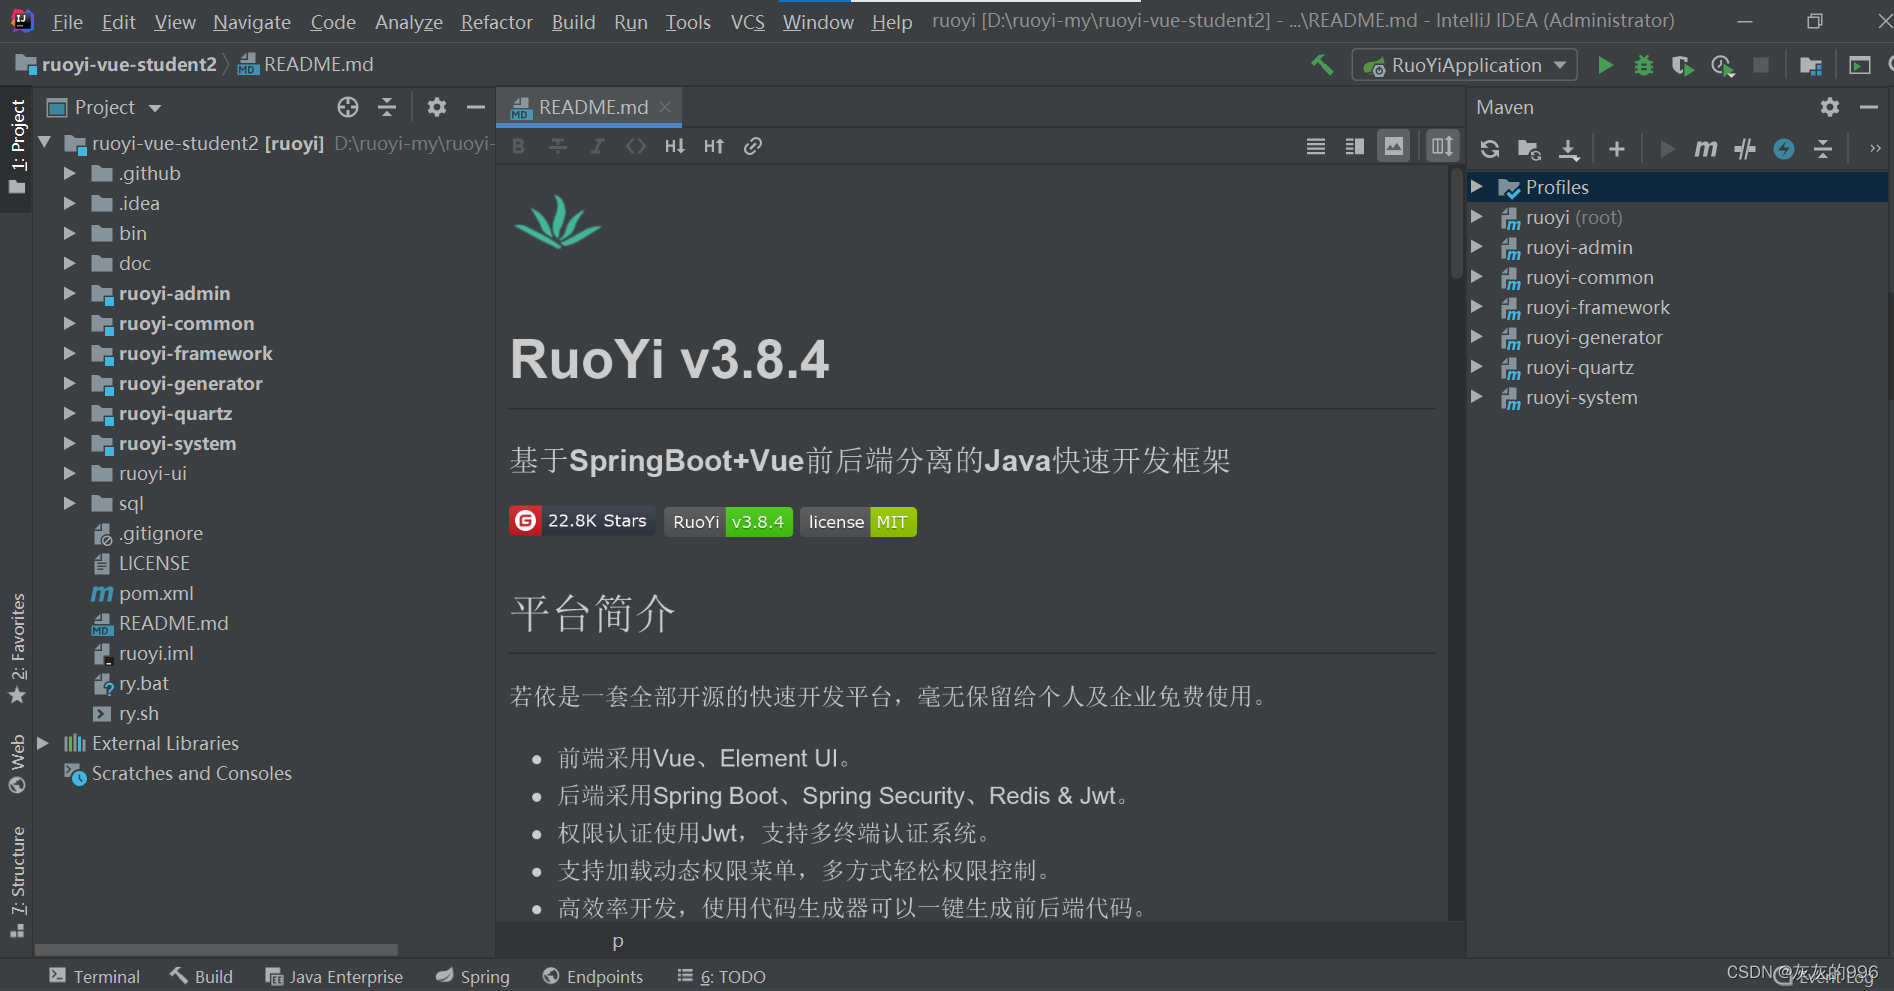
Task: Open the Terminal tool window
Action: click(95, 977)
